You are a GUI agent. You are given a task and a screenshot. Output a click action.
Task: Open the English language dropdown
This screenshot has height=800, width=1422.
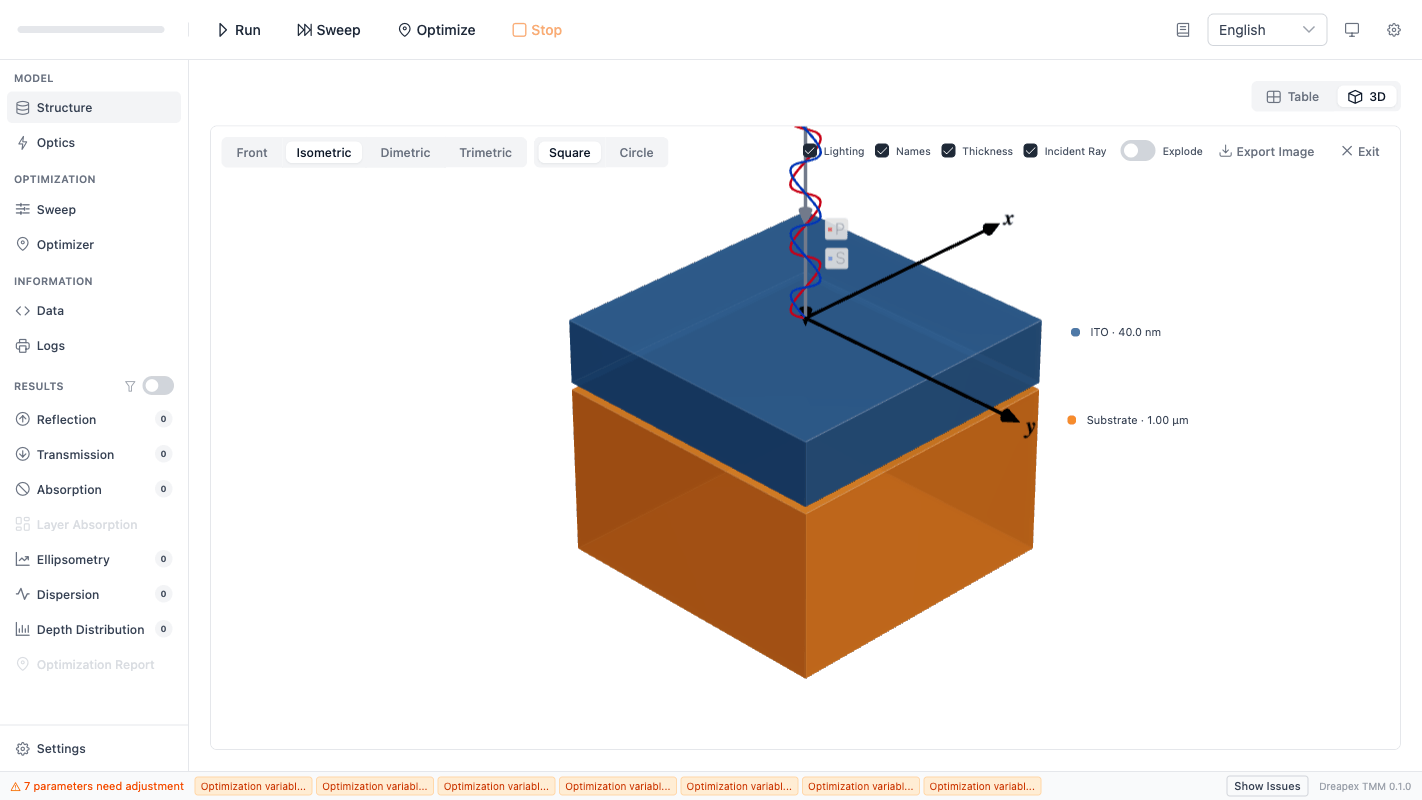[1266, 29]
